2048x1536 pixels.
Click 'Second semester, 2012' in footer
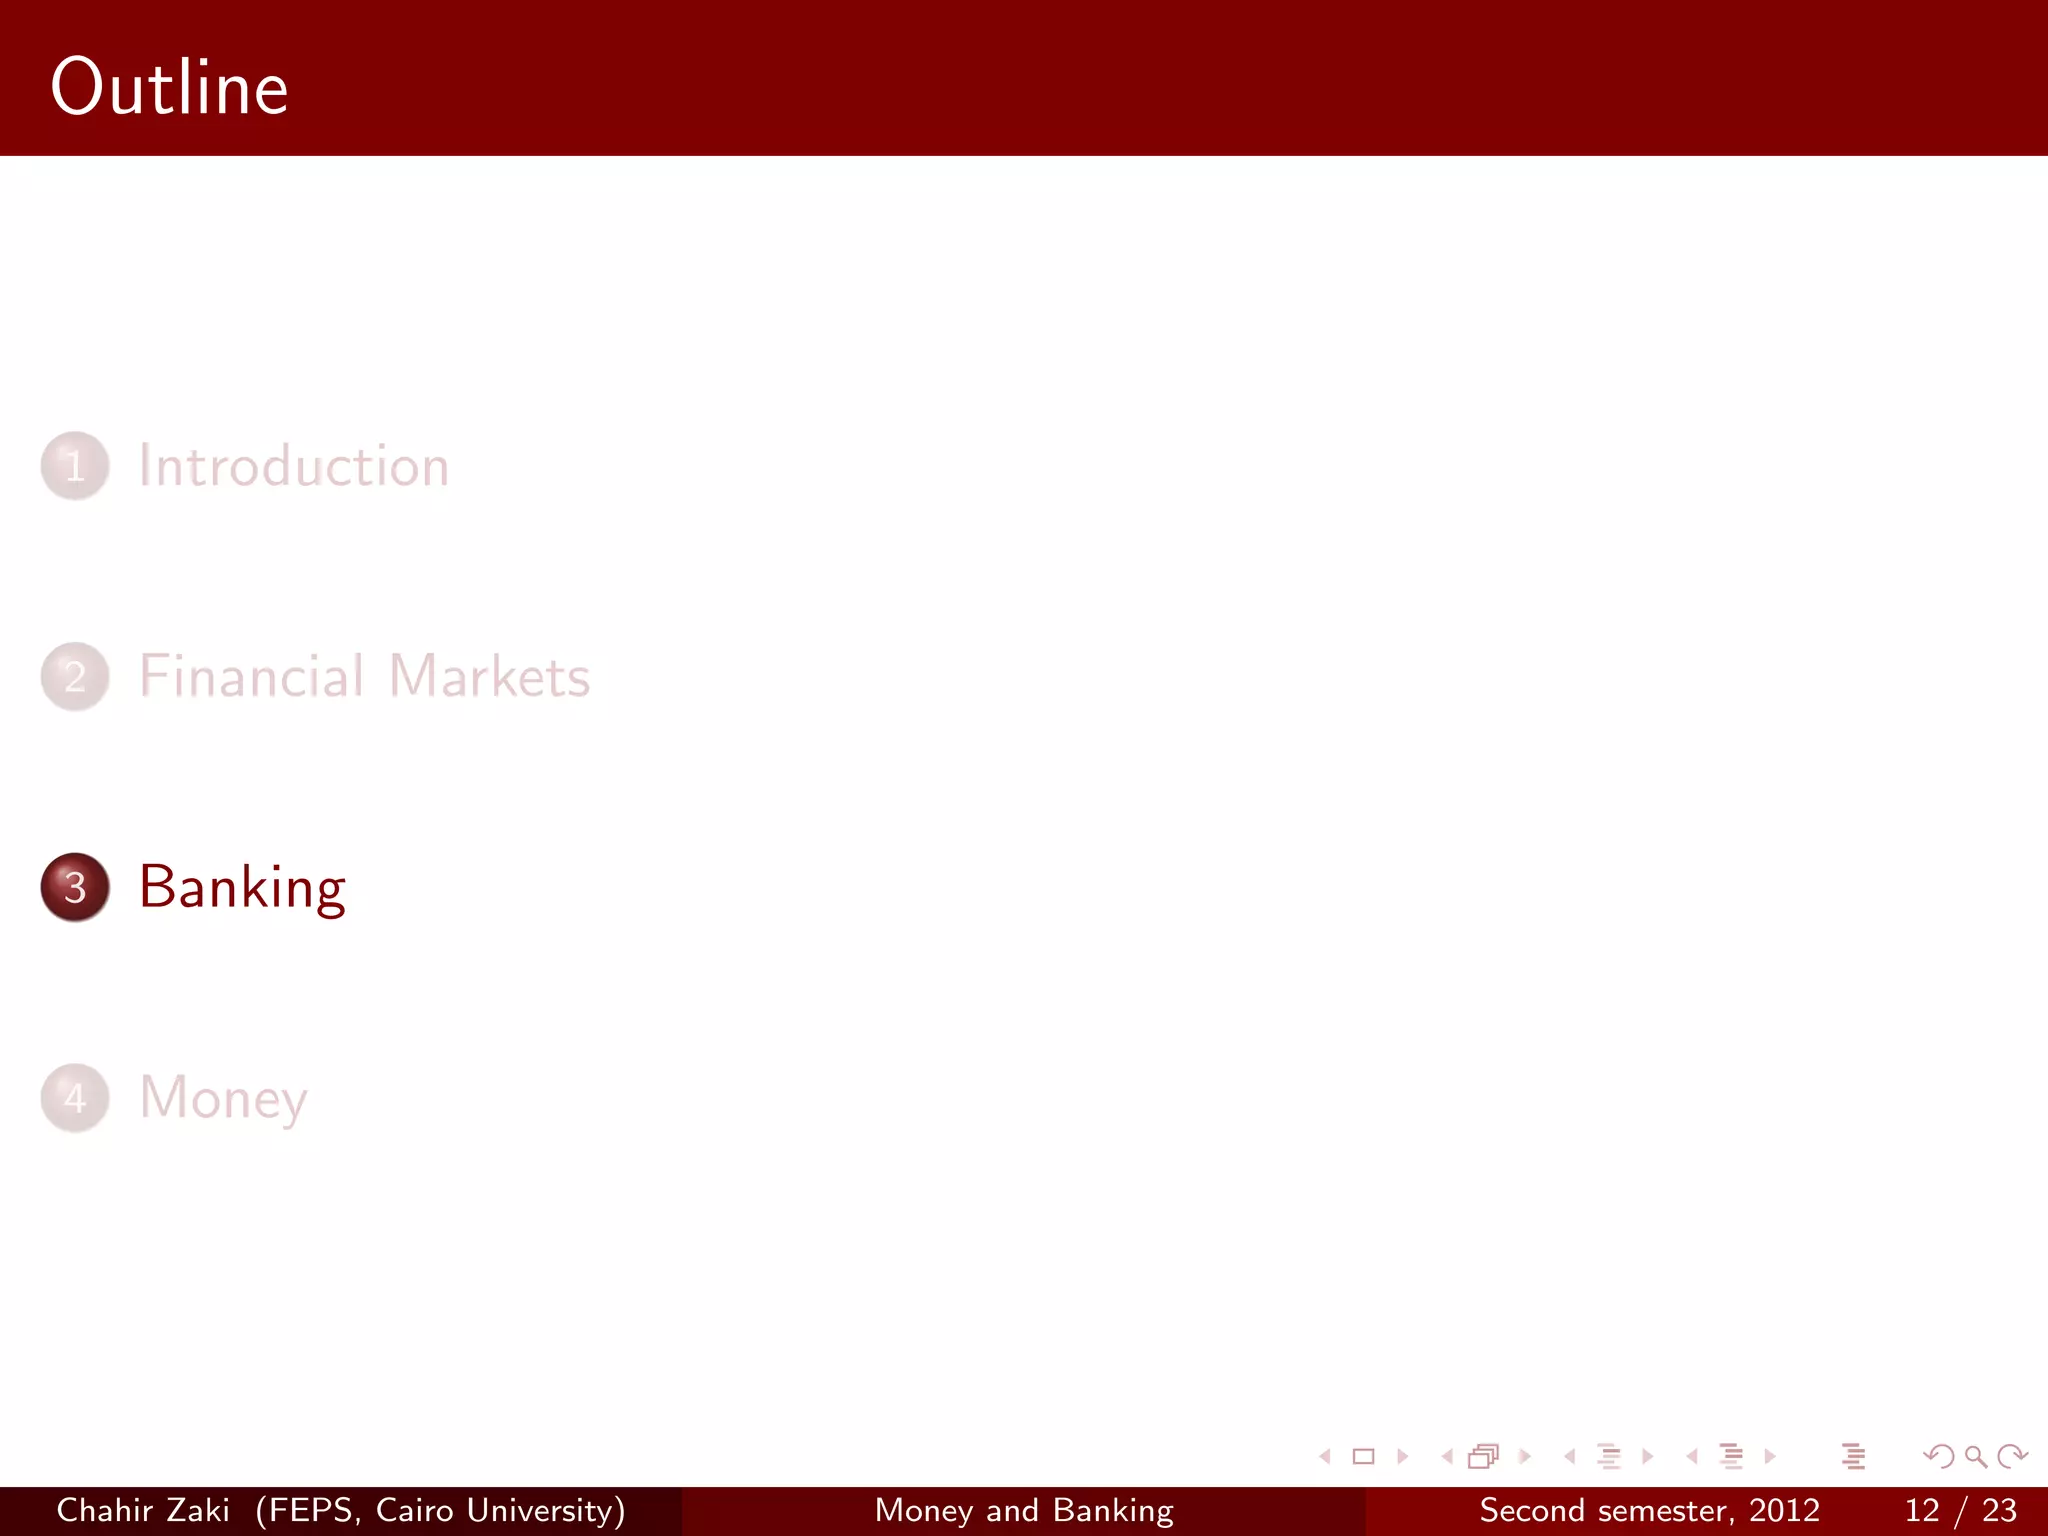tap(1650, 1510)
